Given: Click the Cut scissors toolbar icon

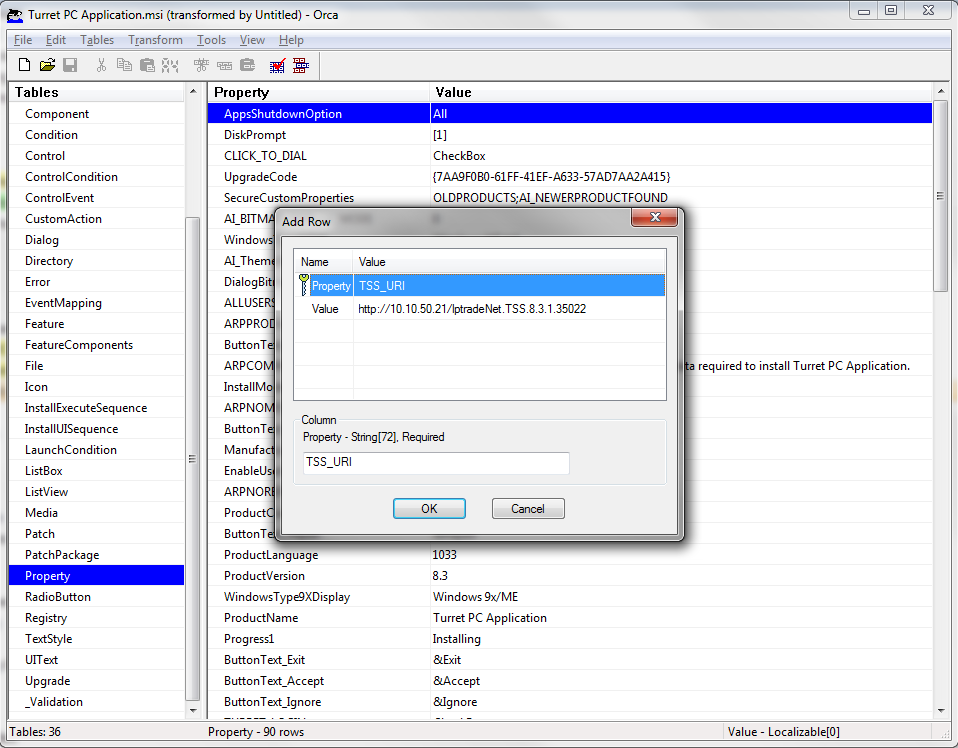Looking at the screenshot, I should (101, 65).
